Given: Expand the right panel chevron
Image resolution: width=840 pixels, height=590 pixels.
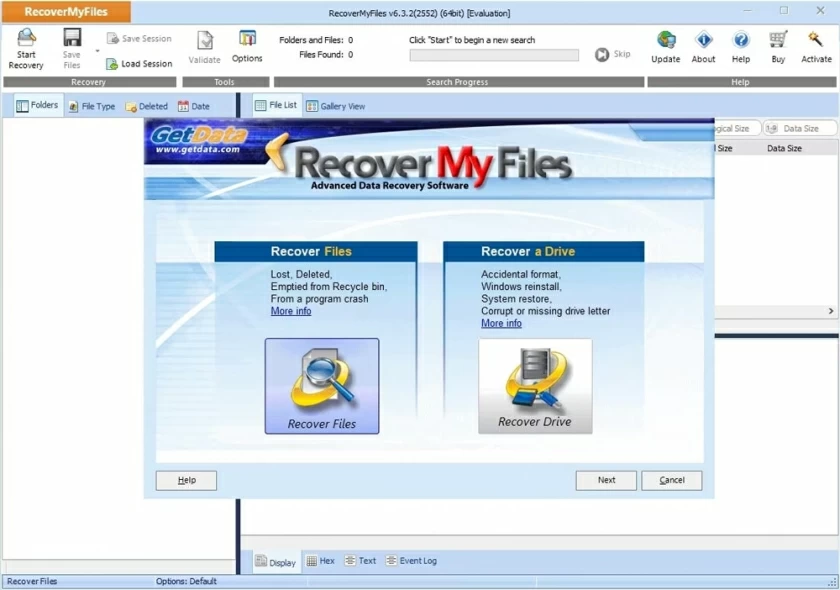Looking at the screenshot, I should click(831, 311).
